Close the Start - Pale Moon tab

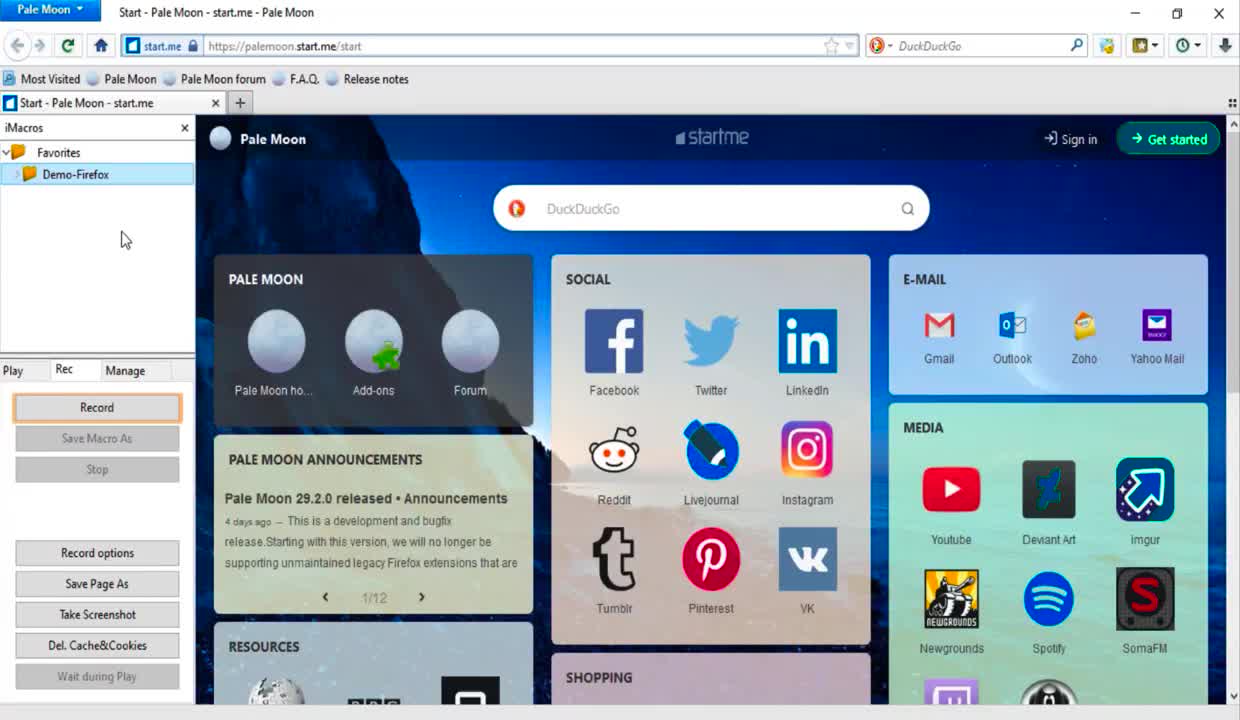pos(216,103)
